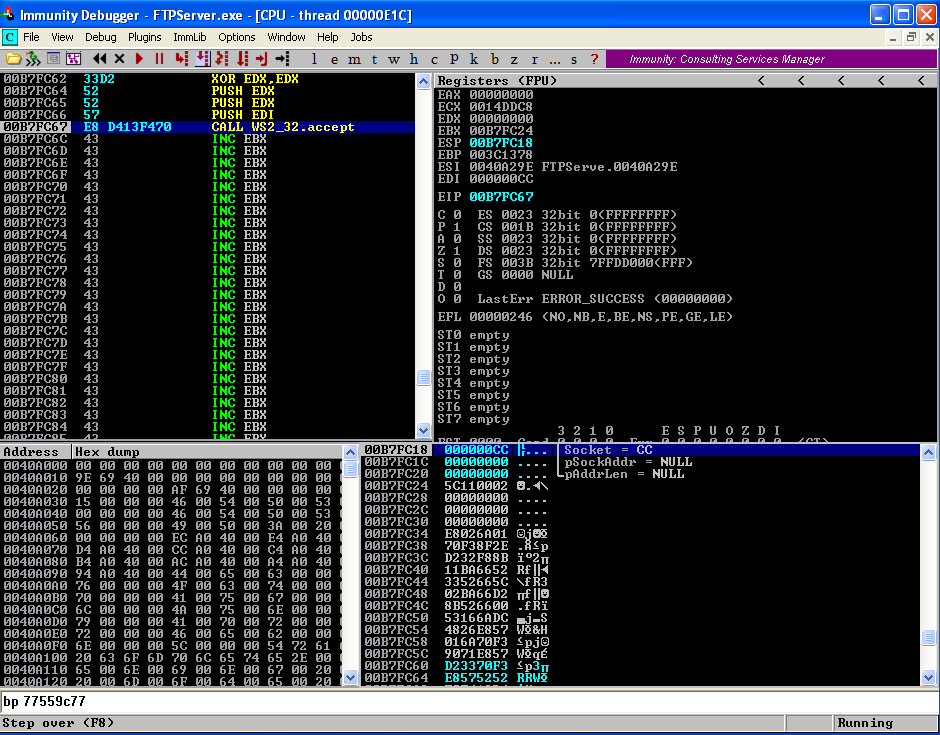The image size is (940, 735).
Task: Click disassembly pane scroll down arrow
Action: point(423,430)
